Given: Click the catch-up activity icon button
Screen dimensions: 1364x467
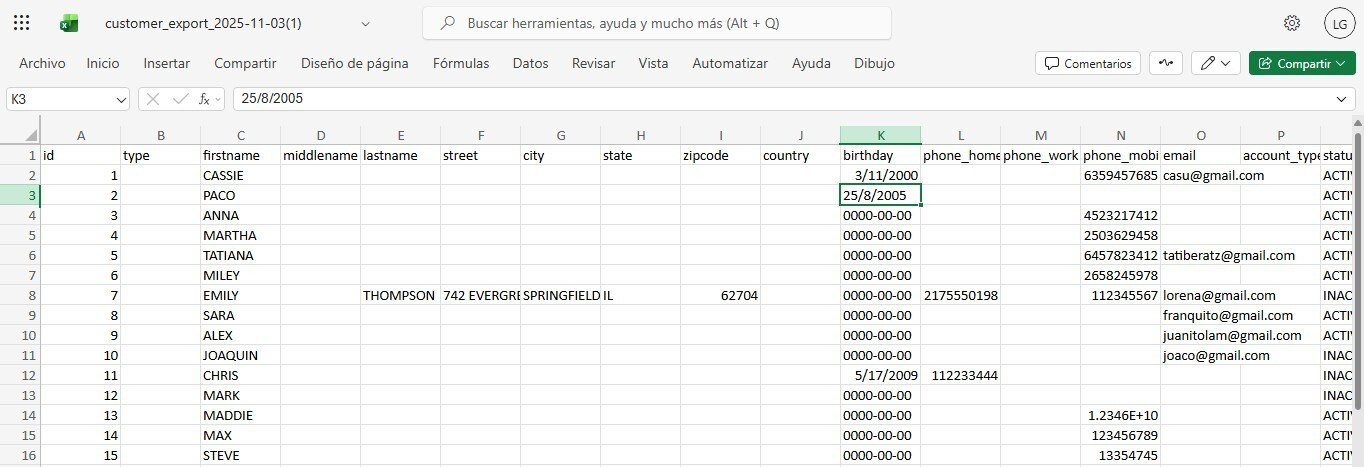Looking at the screenshot, I should pyautogui.click(x=1166, y=63).
